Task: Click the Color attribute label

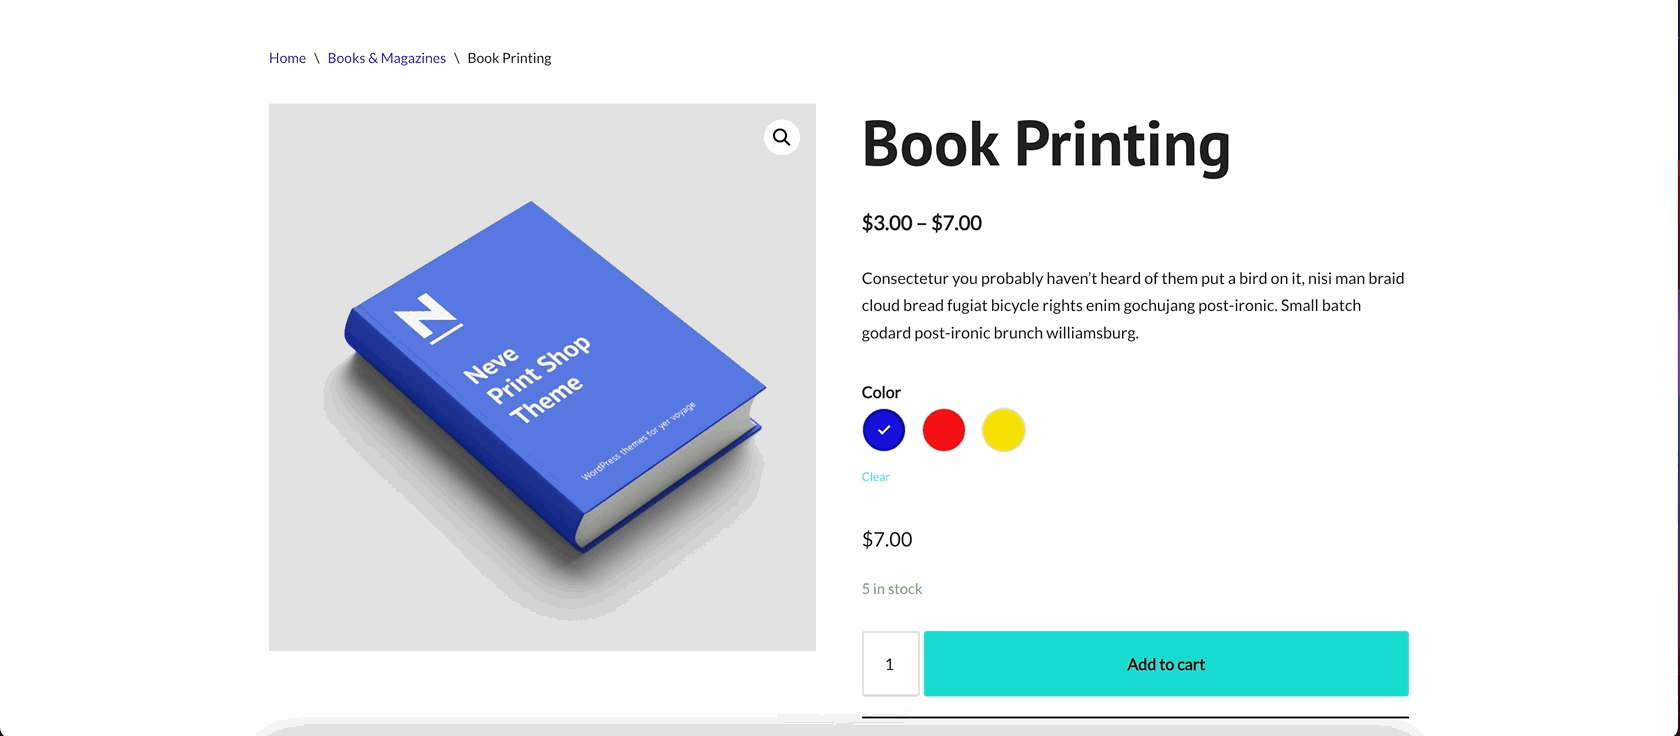Action: [x=881, y=392]
